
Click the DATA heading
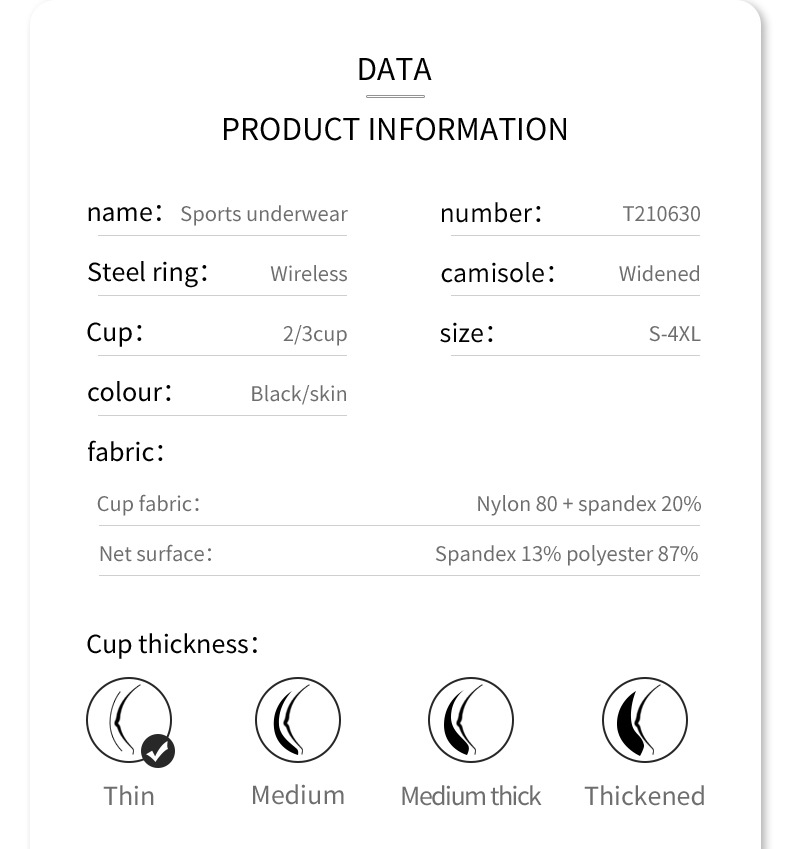tap(395, 70)
